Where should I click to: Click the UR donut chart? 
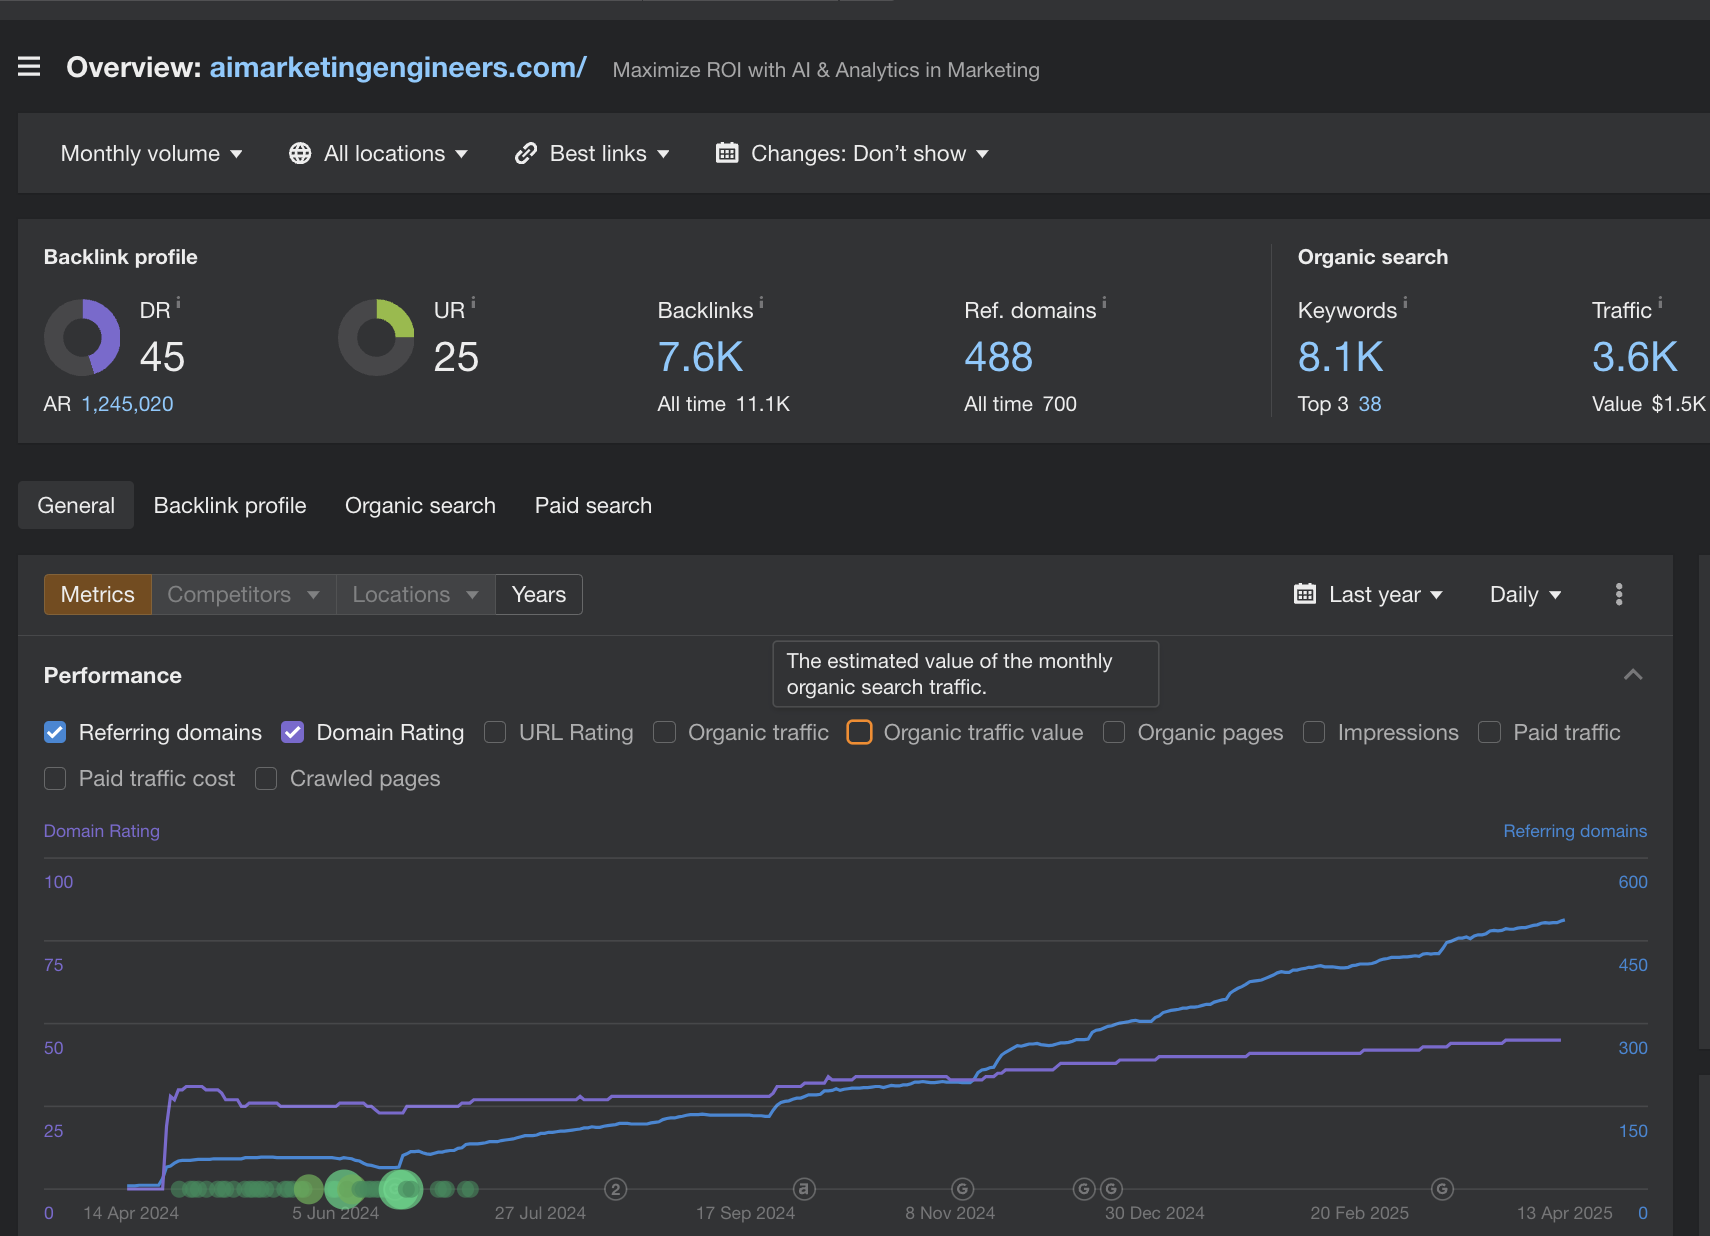coord(376,337)
